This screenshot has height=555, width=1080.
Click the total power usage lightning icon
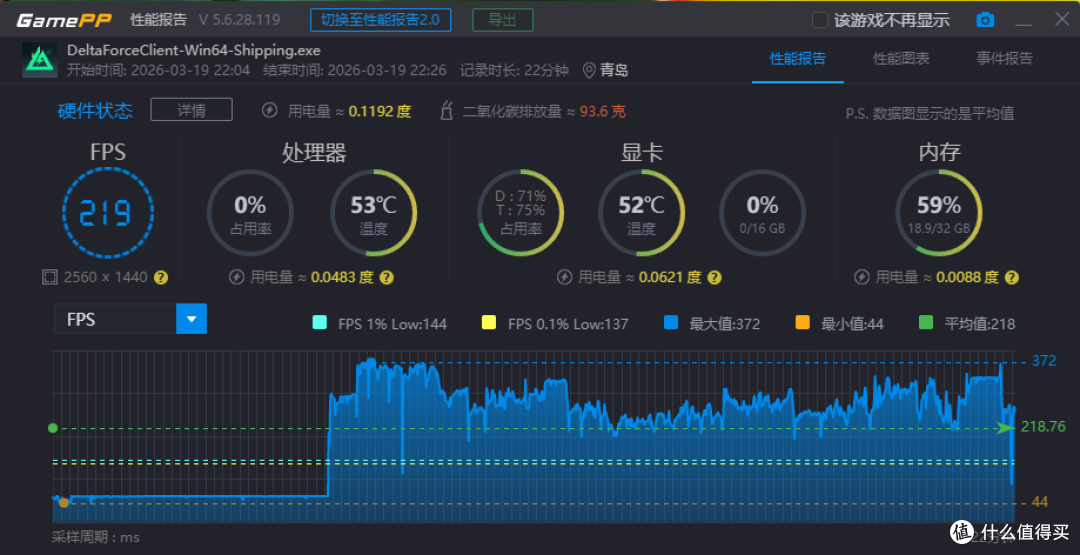tap(270, 110)
